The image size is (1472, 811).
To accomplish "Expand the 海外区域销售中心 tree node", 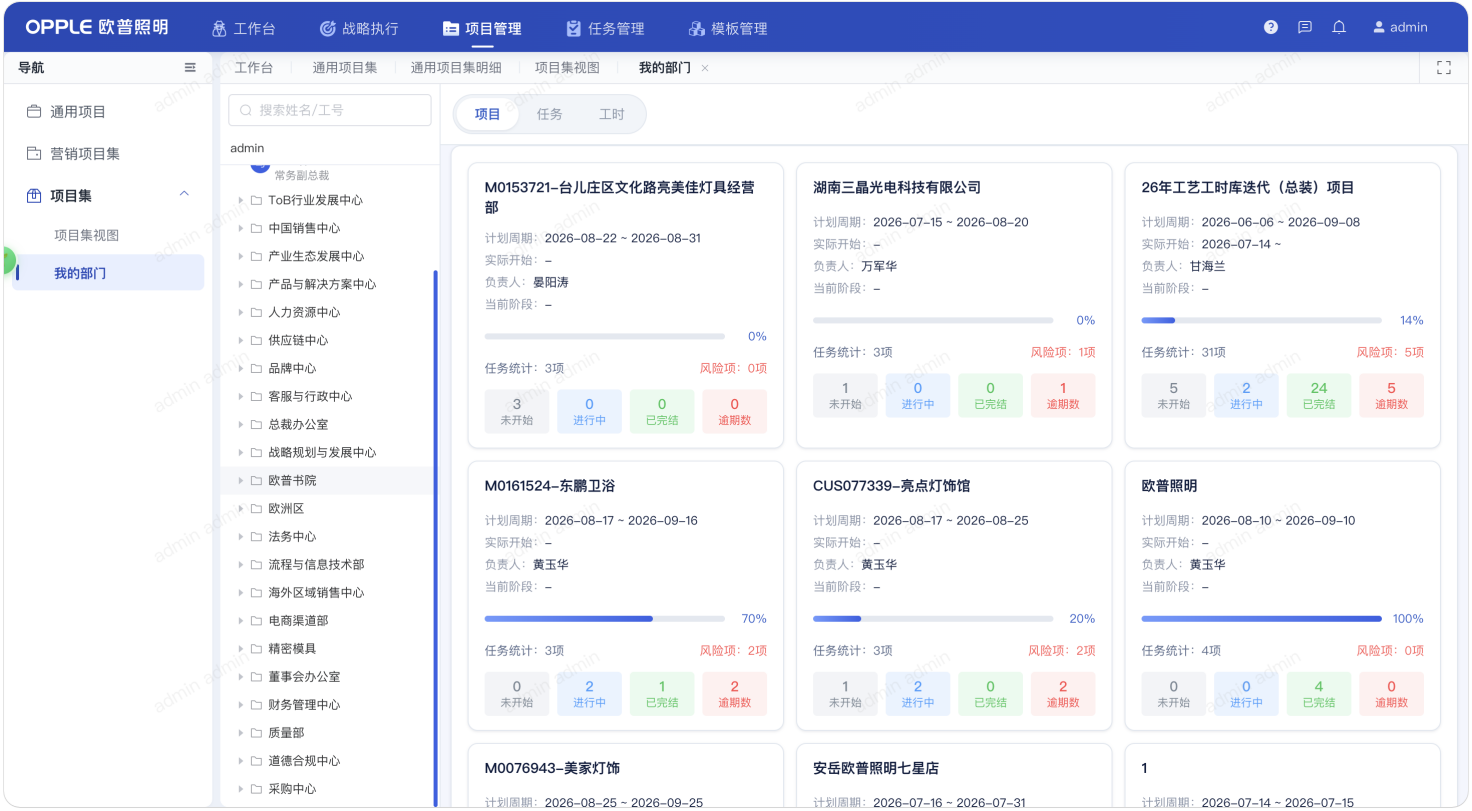I will point(241,592).
